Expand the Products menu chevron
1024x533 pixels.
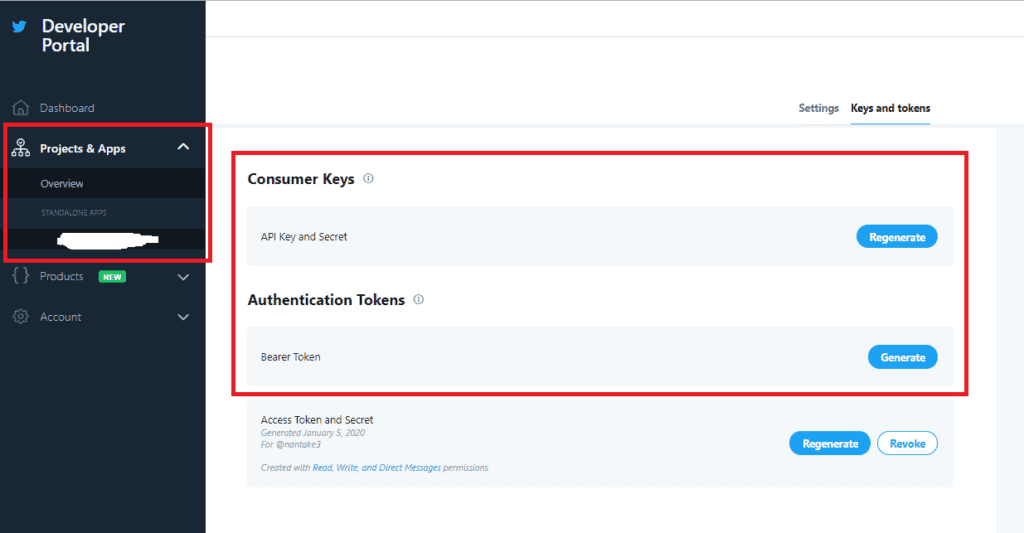point(183,277)
